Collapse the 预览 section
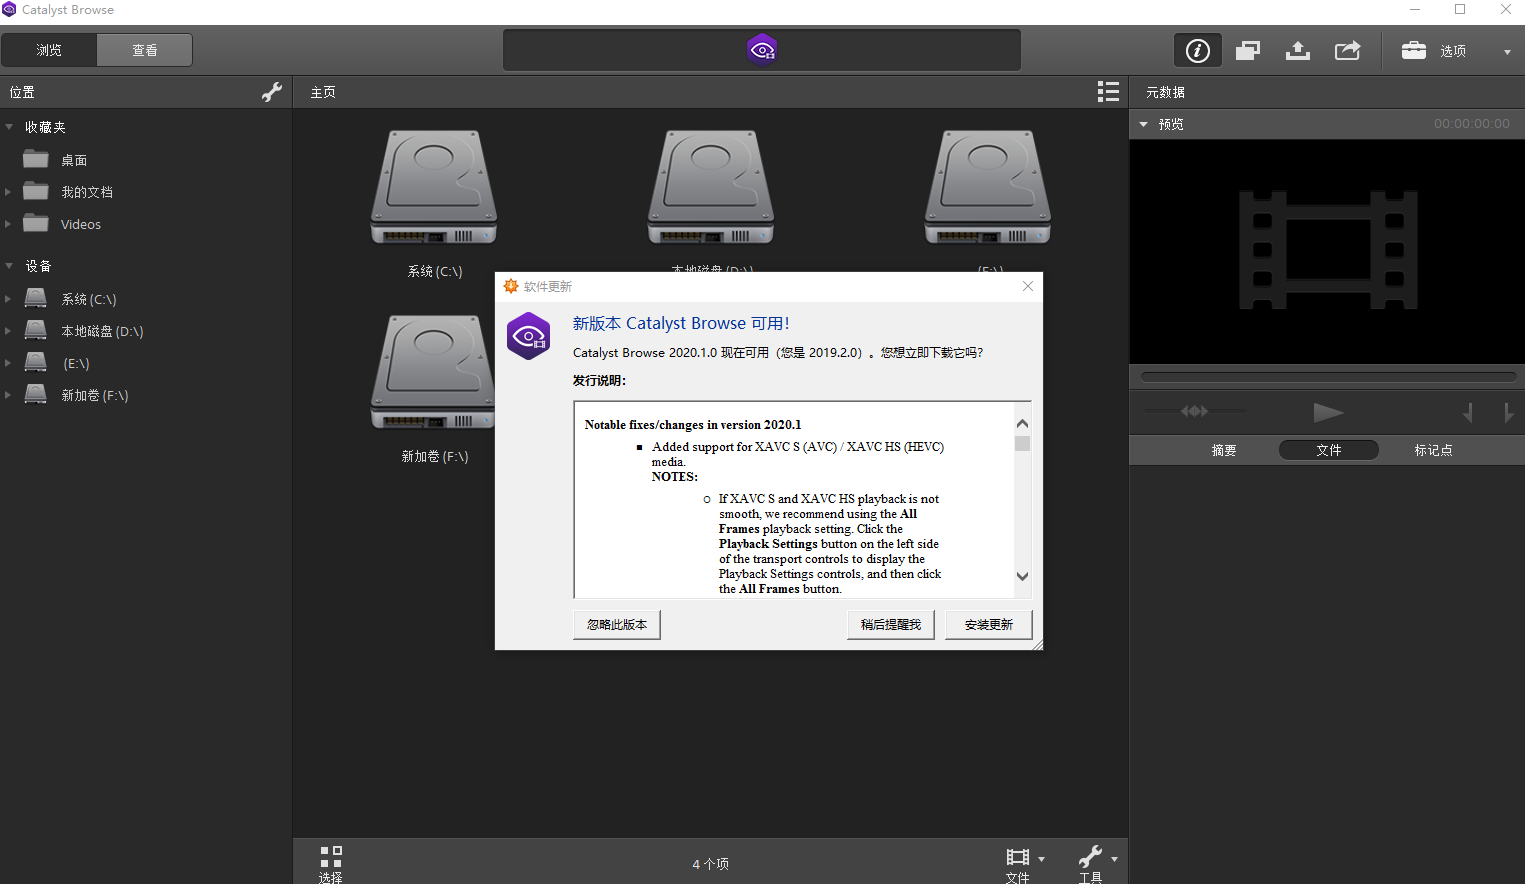1525x884 pixels. tap(1144, 124)
